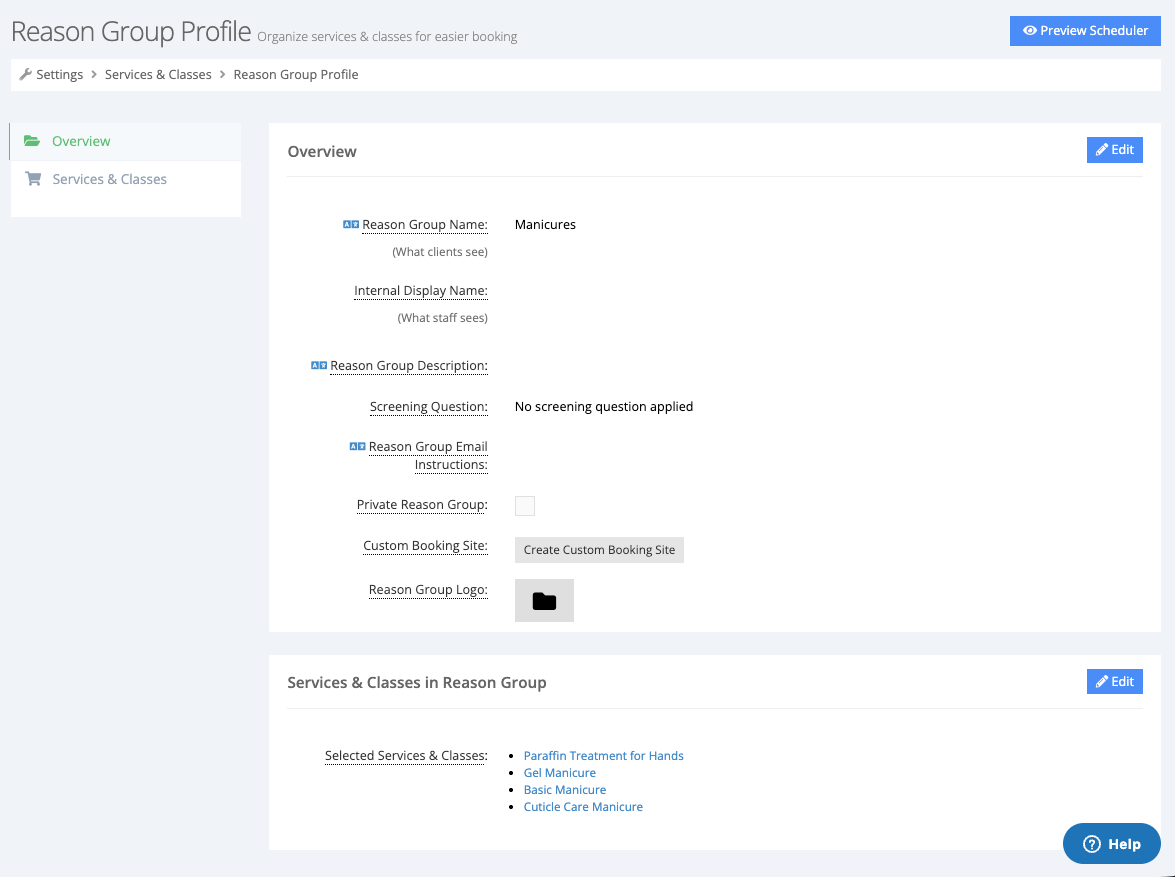This screenshot has height=877, width=1175.
Task: Click the Manicures name value
Action: 545,225
